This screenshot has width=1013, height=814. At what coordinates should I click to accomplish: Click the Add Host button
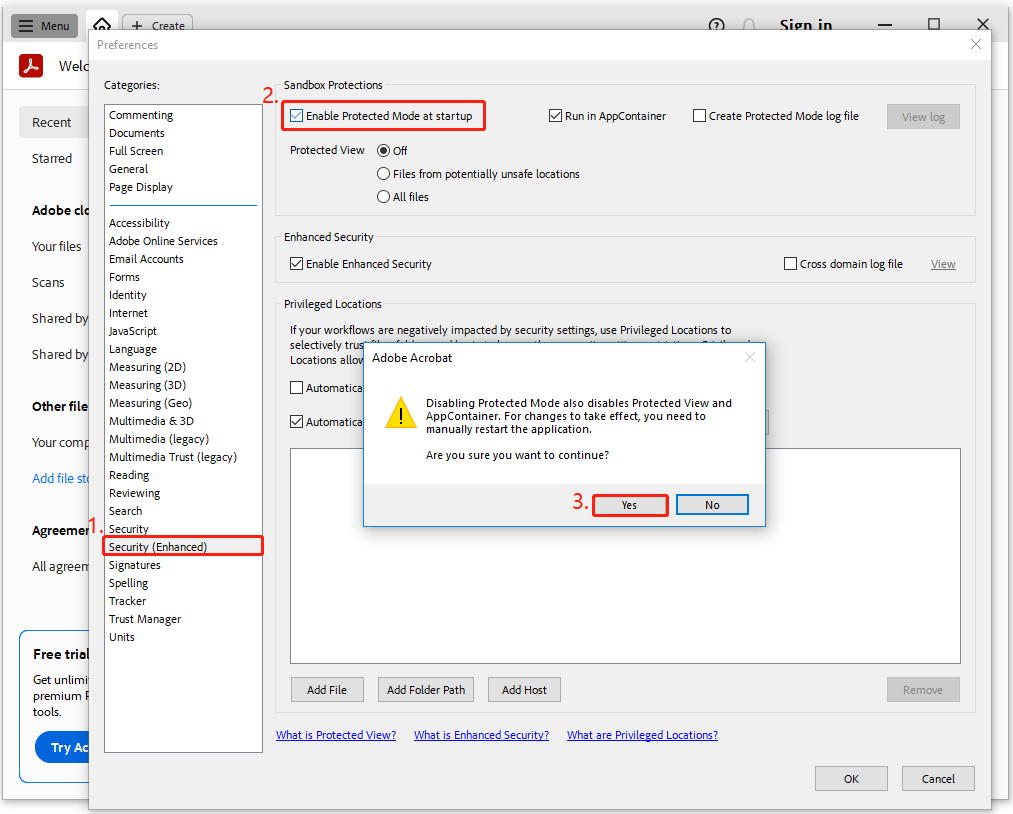pos(524,690)
